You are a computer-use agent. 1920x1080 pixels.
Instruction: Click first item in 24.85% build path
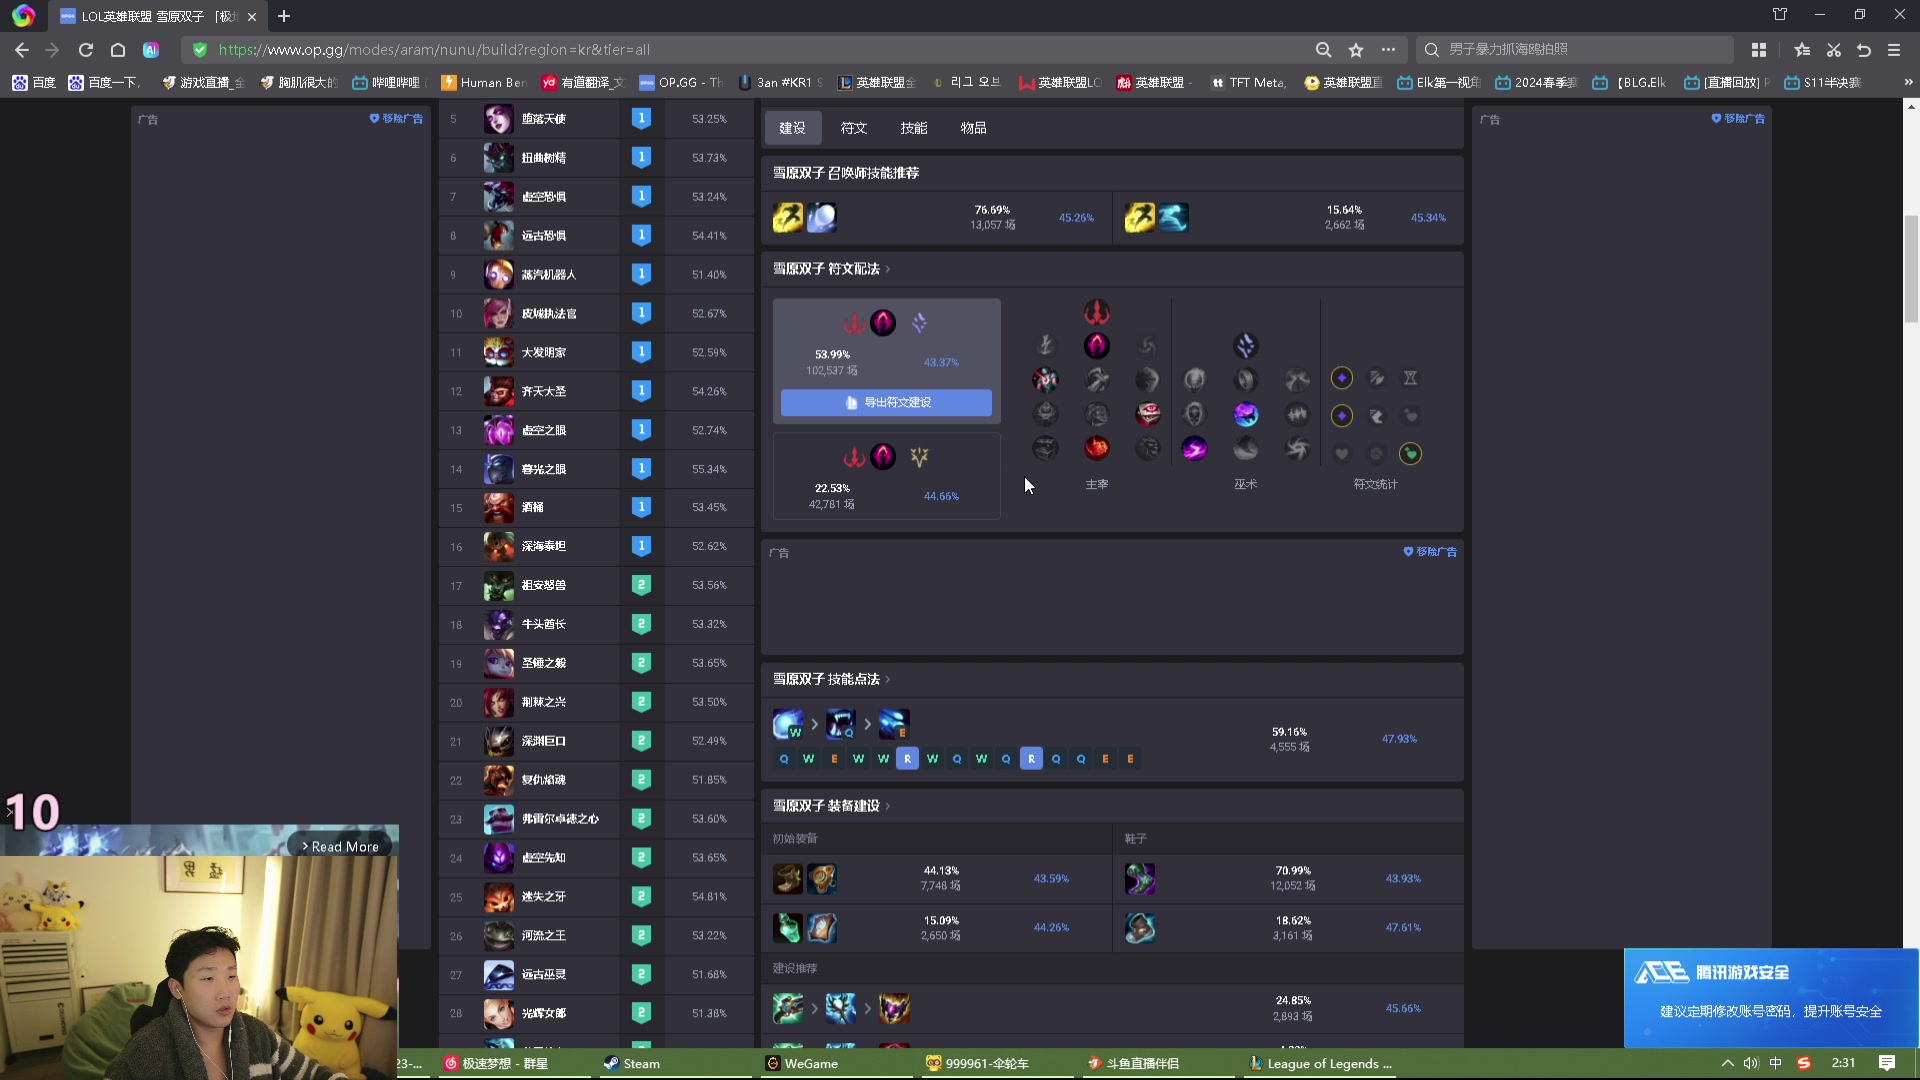[x=788, y=1008]
